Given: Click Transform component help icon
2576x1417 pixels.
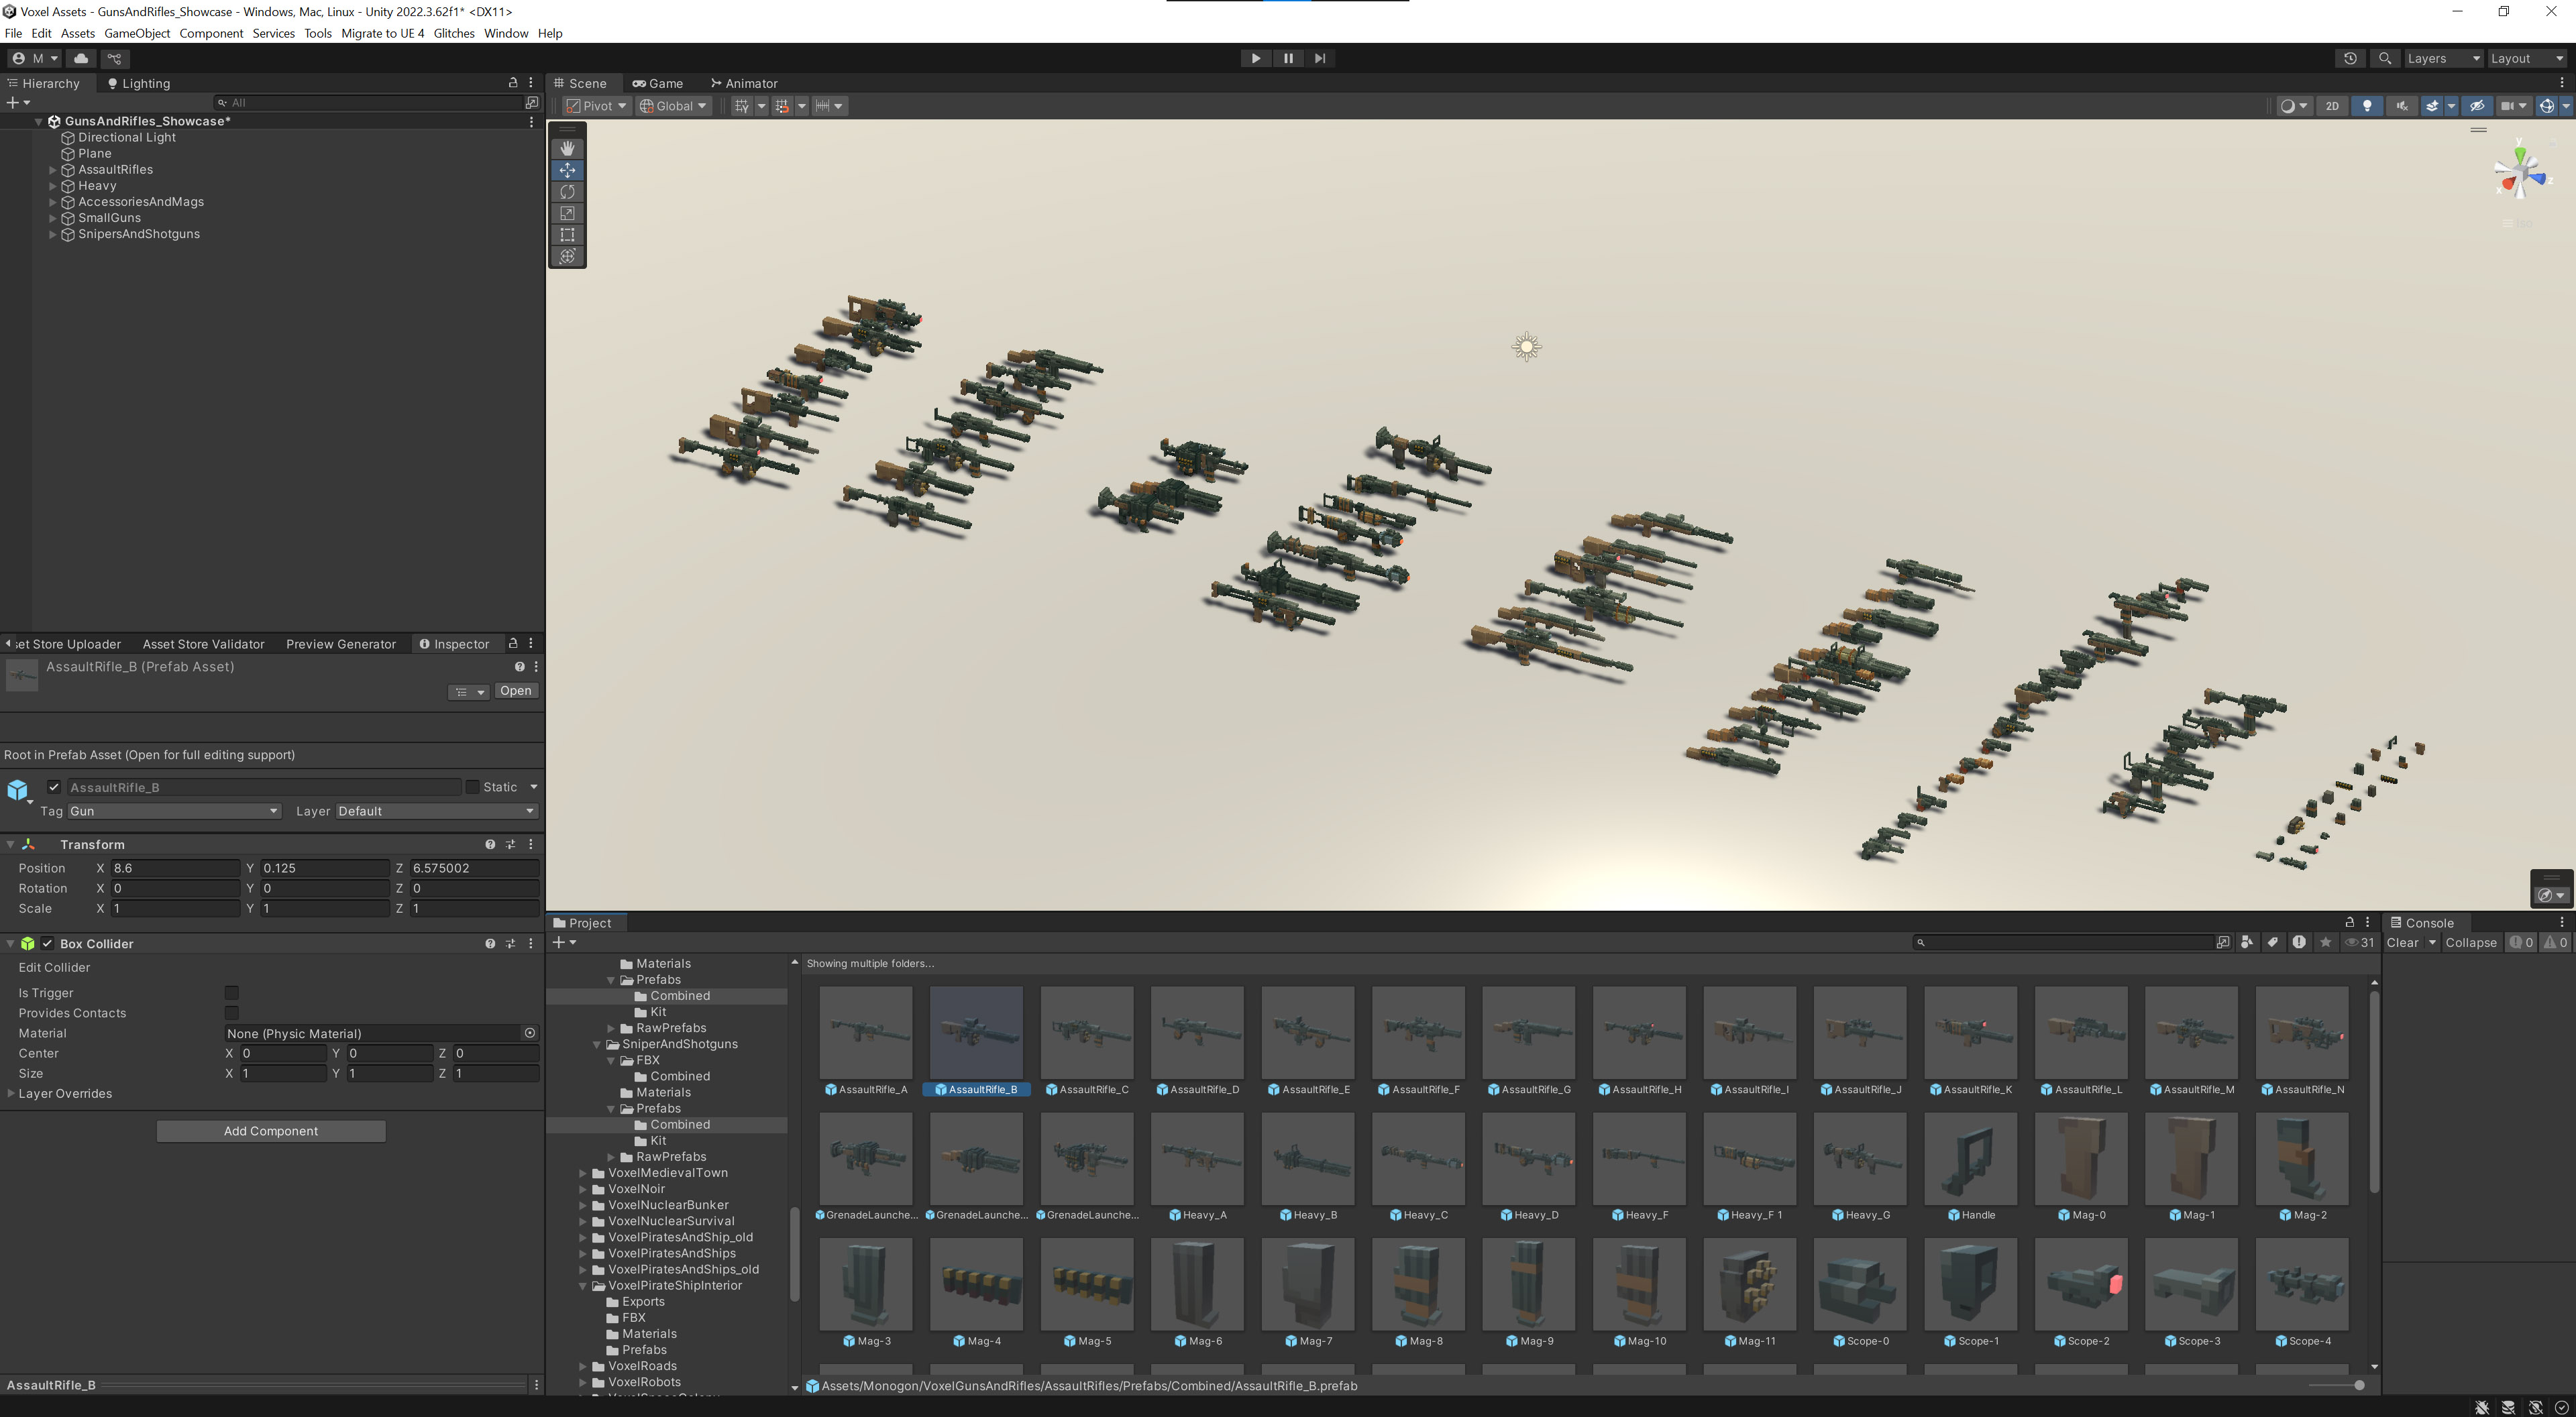Looking at the screenshot, I should point(490,844).
